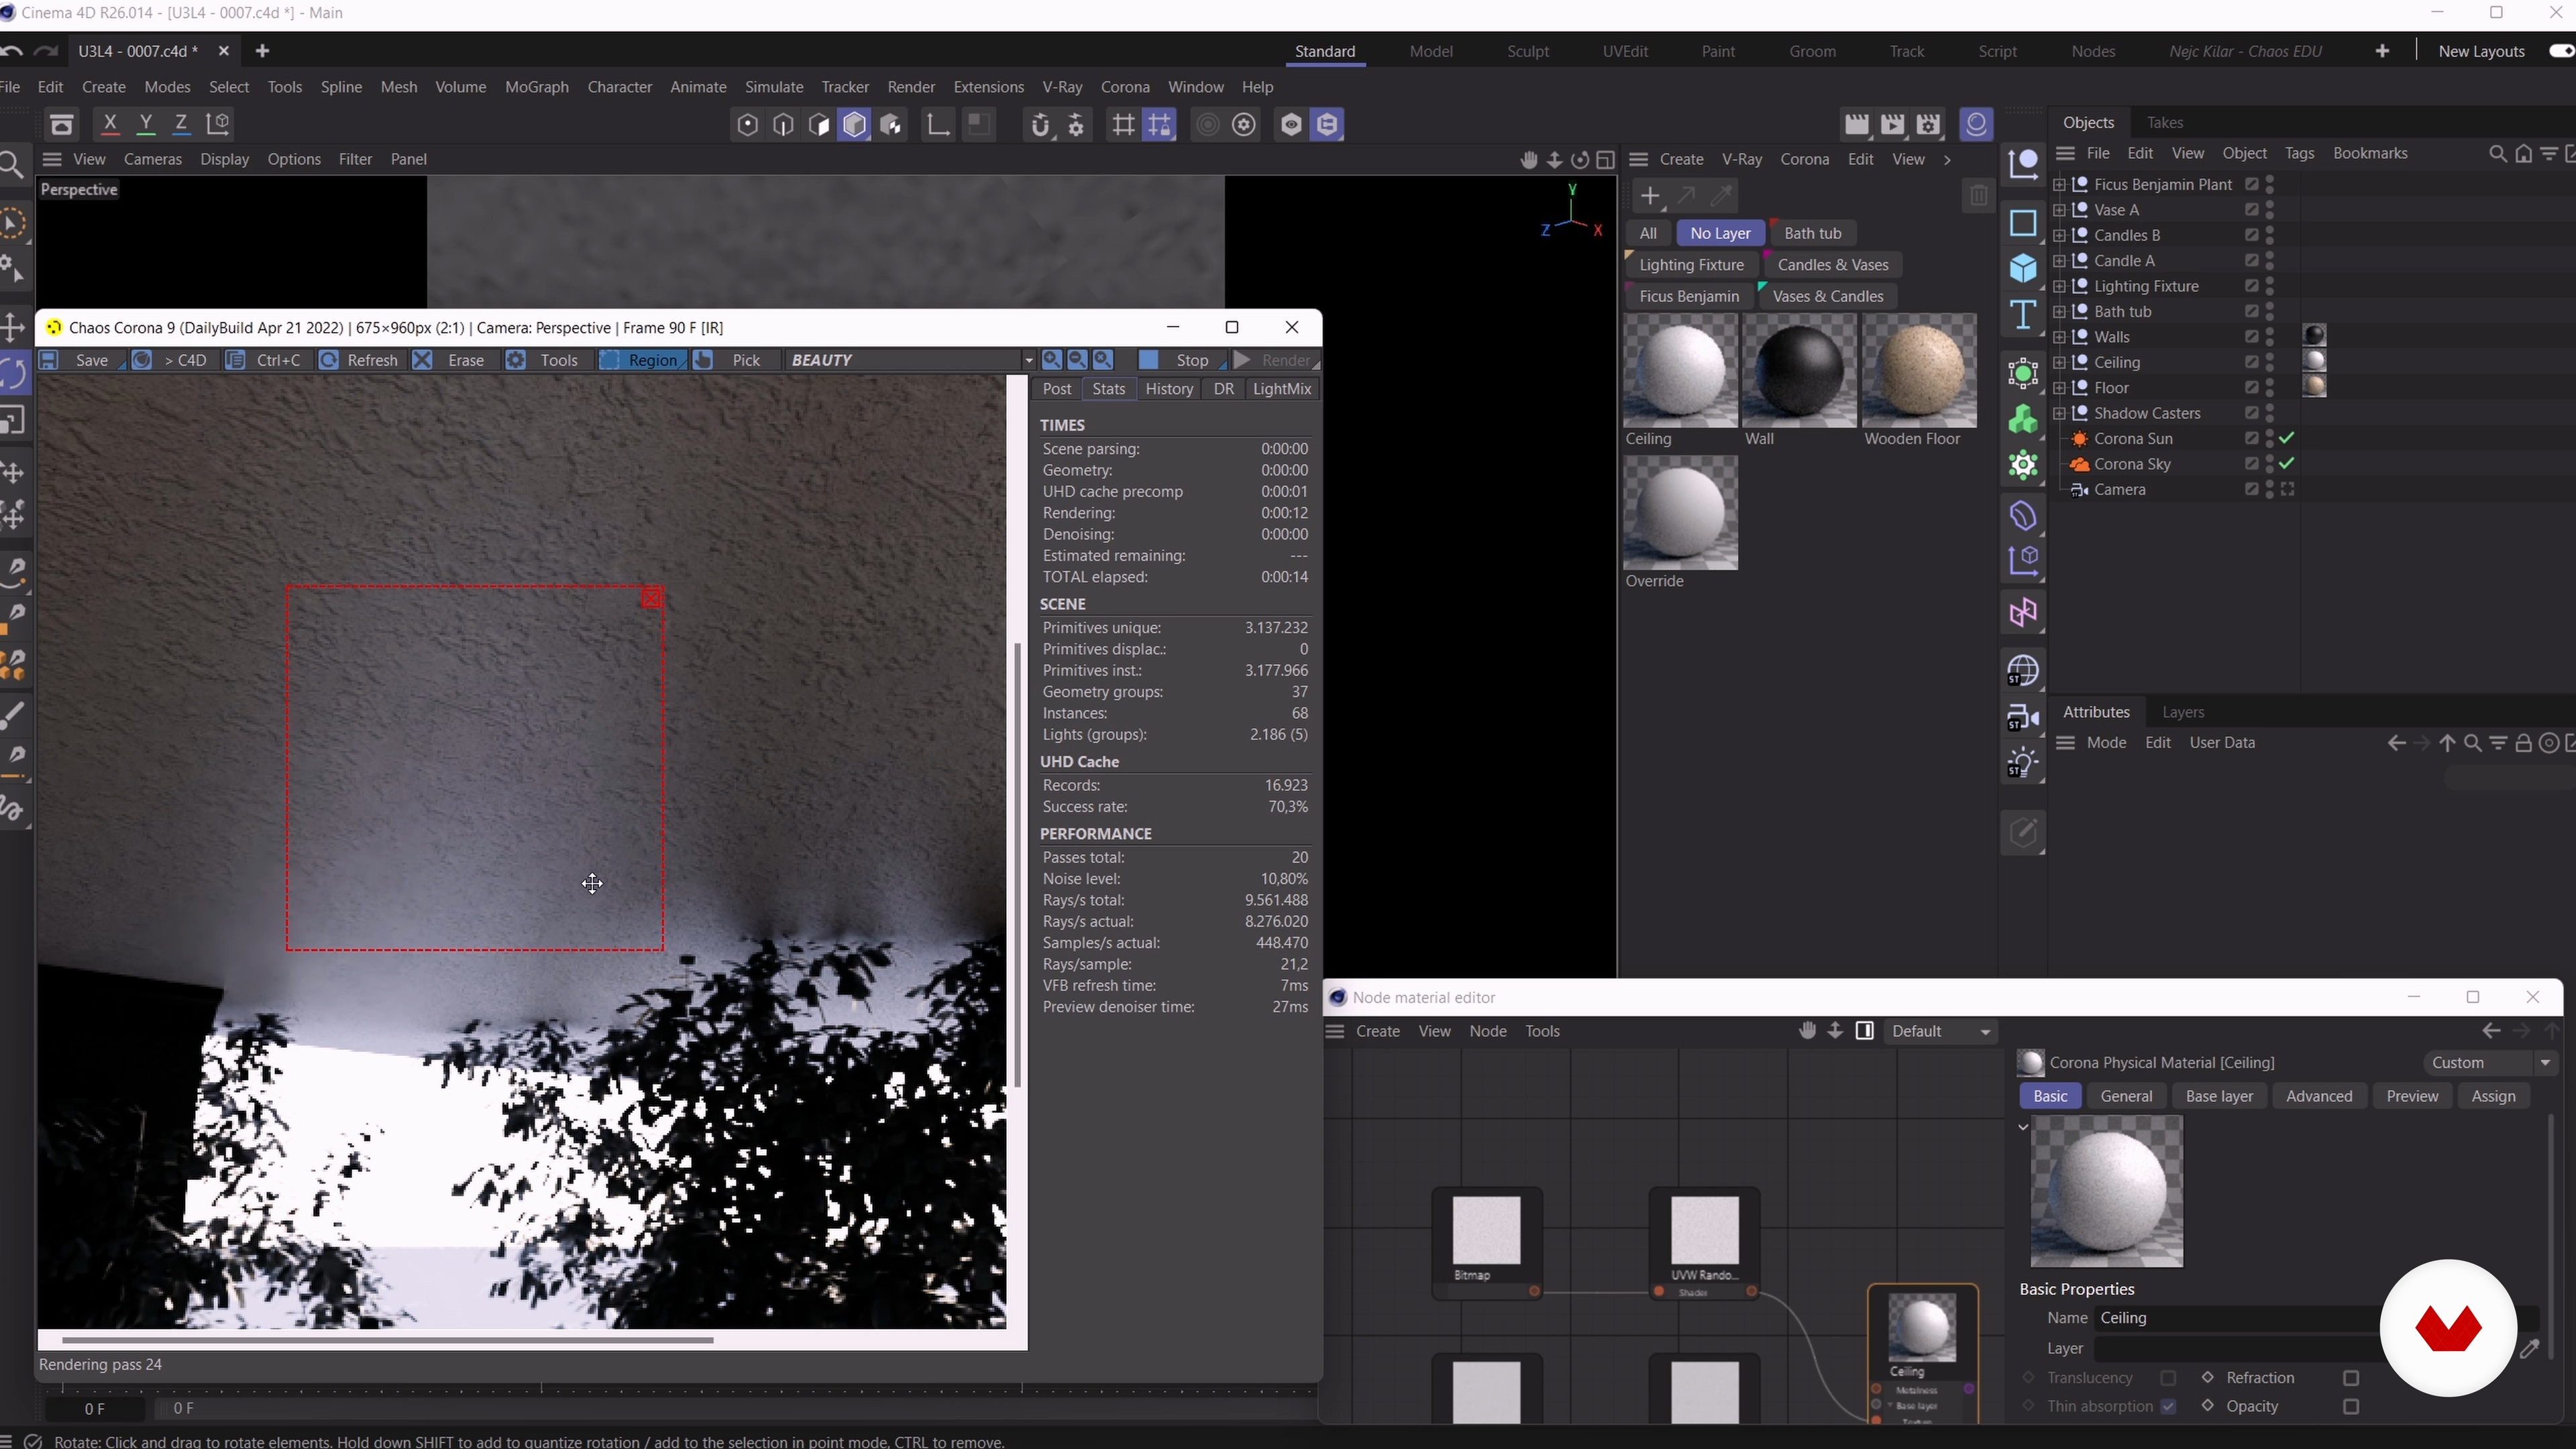This screenshot has width=2576, height=1449.
Task: Click the Cube primitive icon
Action: tap(2023, 269)
